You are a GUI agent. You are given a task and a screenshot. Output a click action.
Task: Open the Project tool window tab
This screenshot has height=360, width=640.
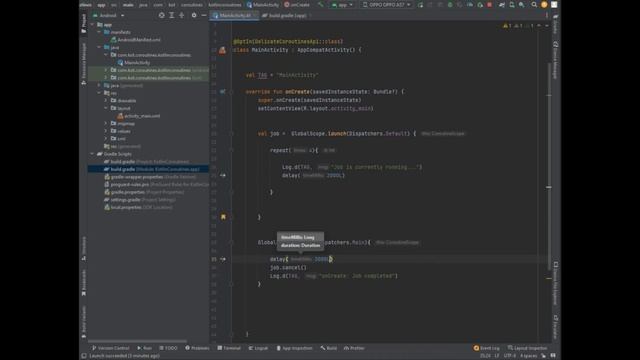84,23
